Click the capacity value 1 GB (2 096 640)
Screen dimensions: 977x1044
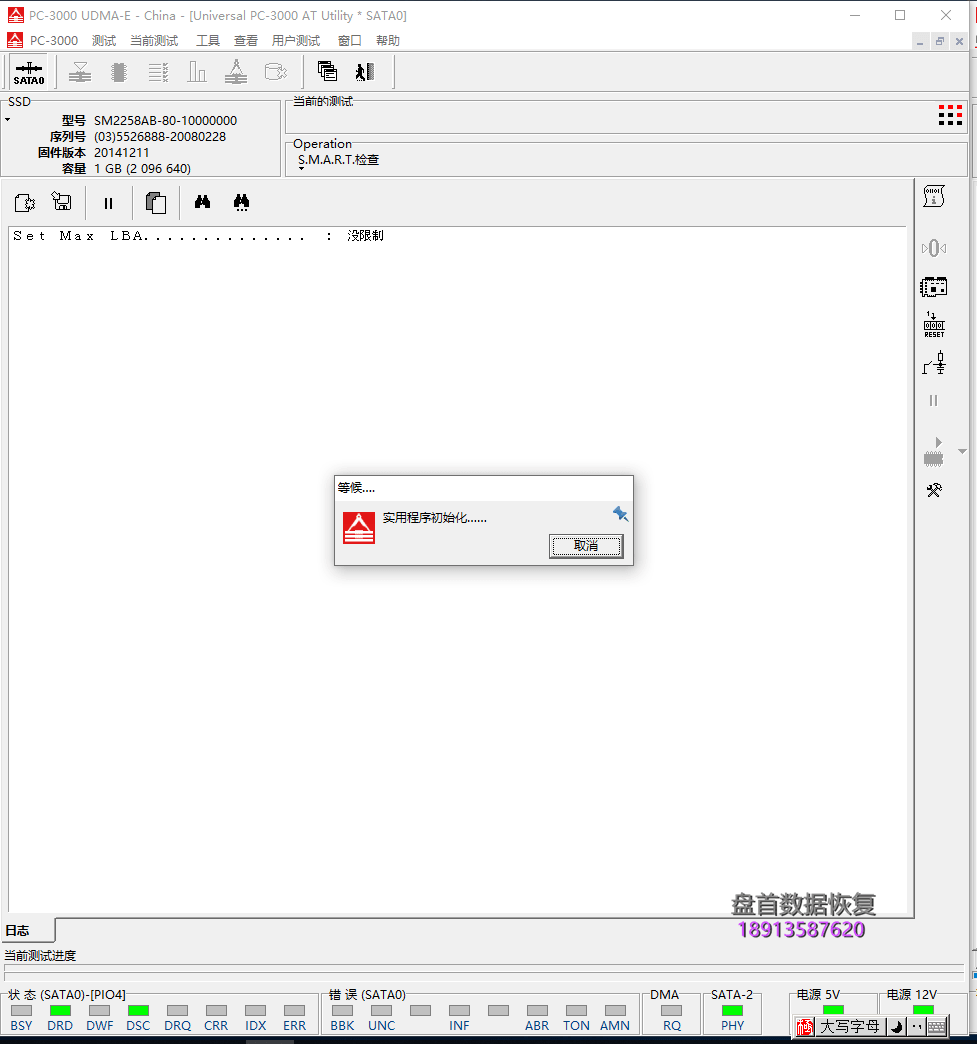pos(142,168)
